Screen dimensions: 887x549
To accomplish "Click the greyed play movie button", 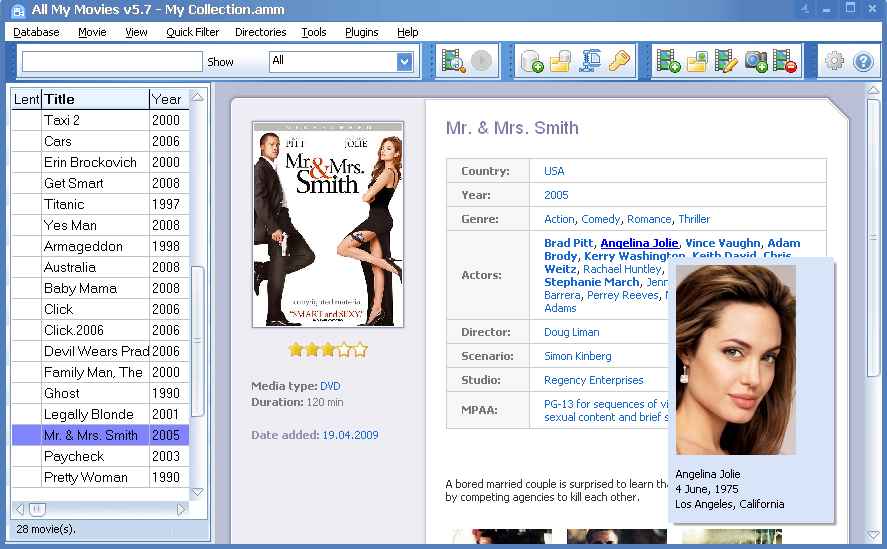I will 481,61.
